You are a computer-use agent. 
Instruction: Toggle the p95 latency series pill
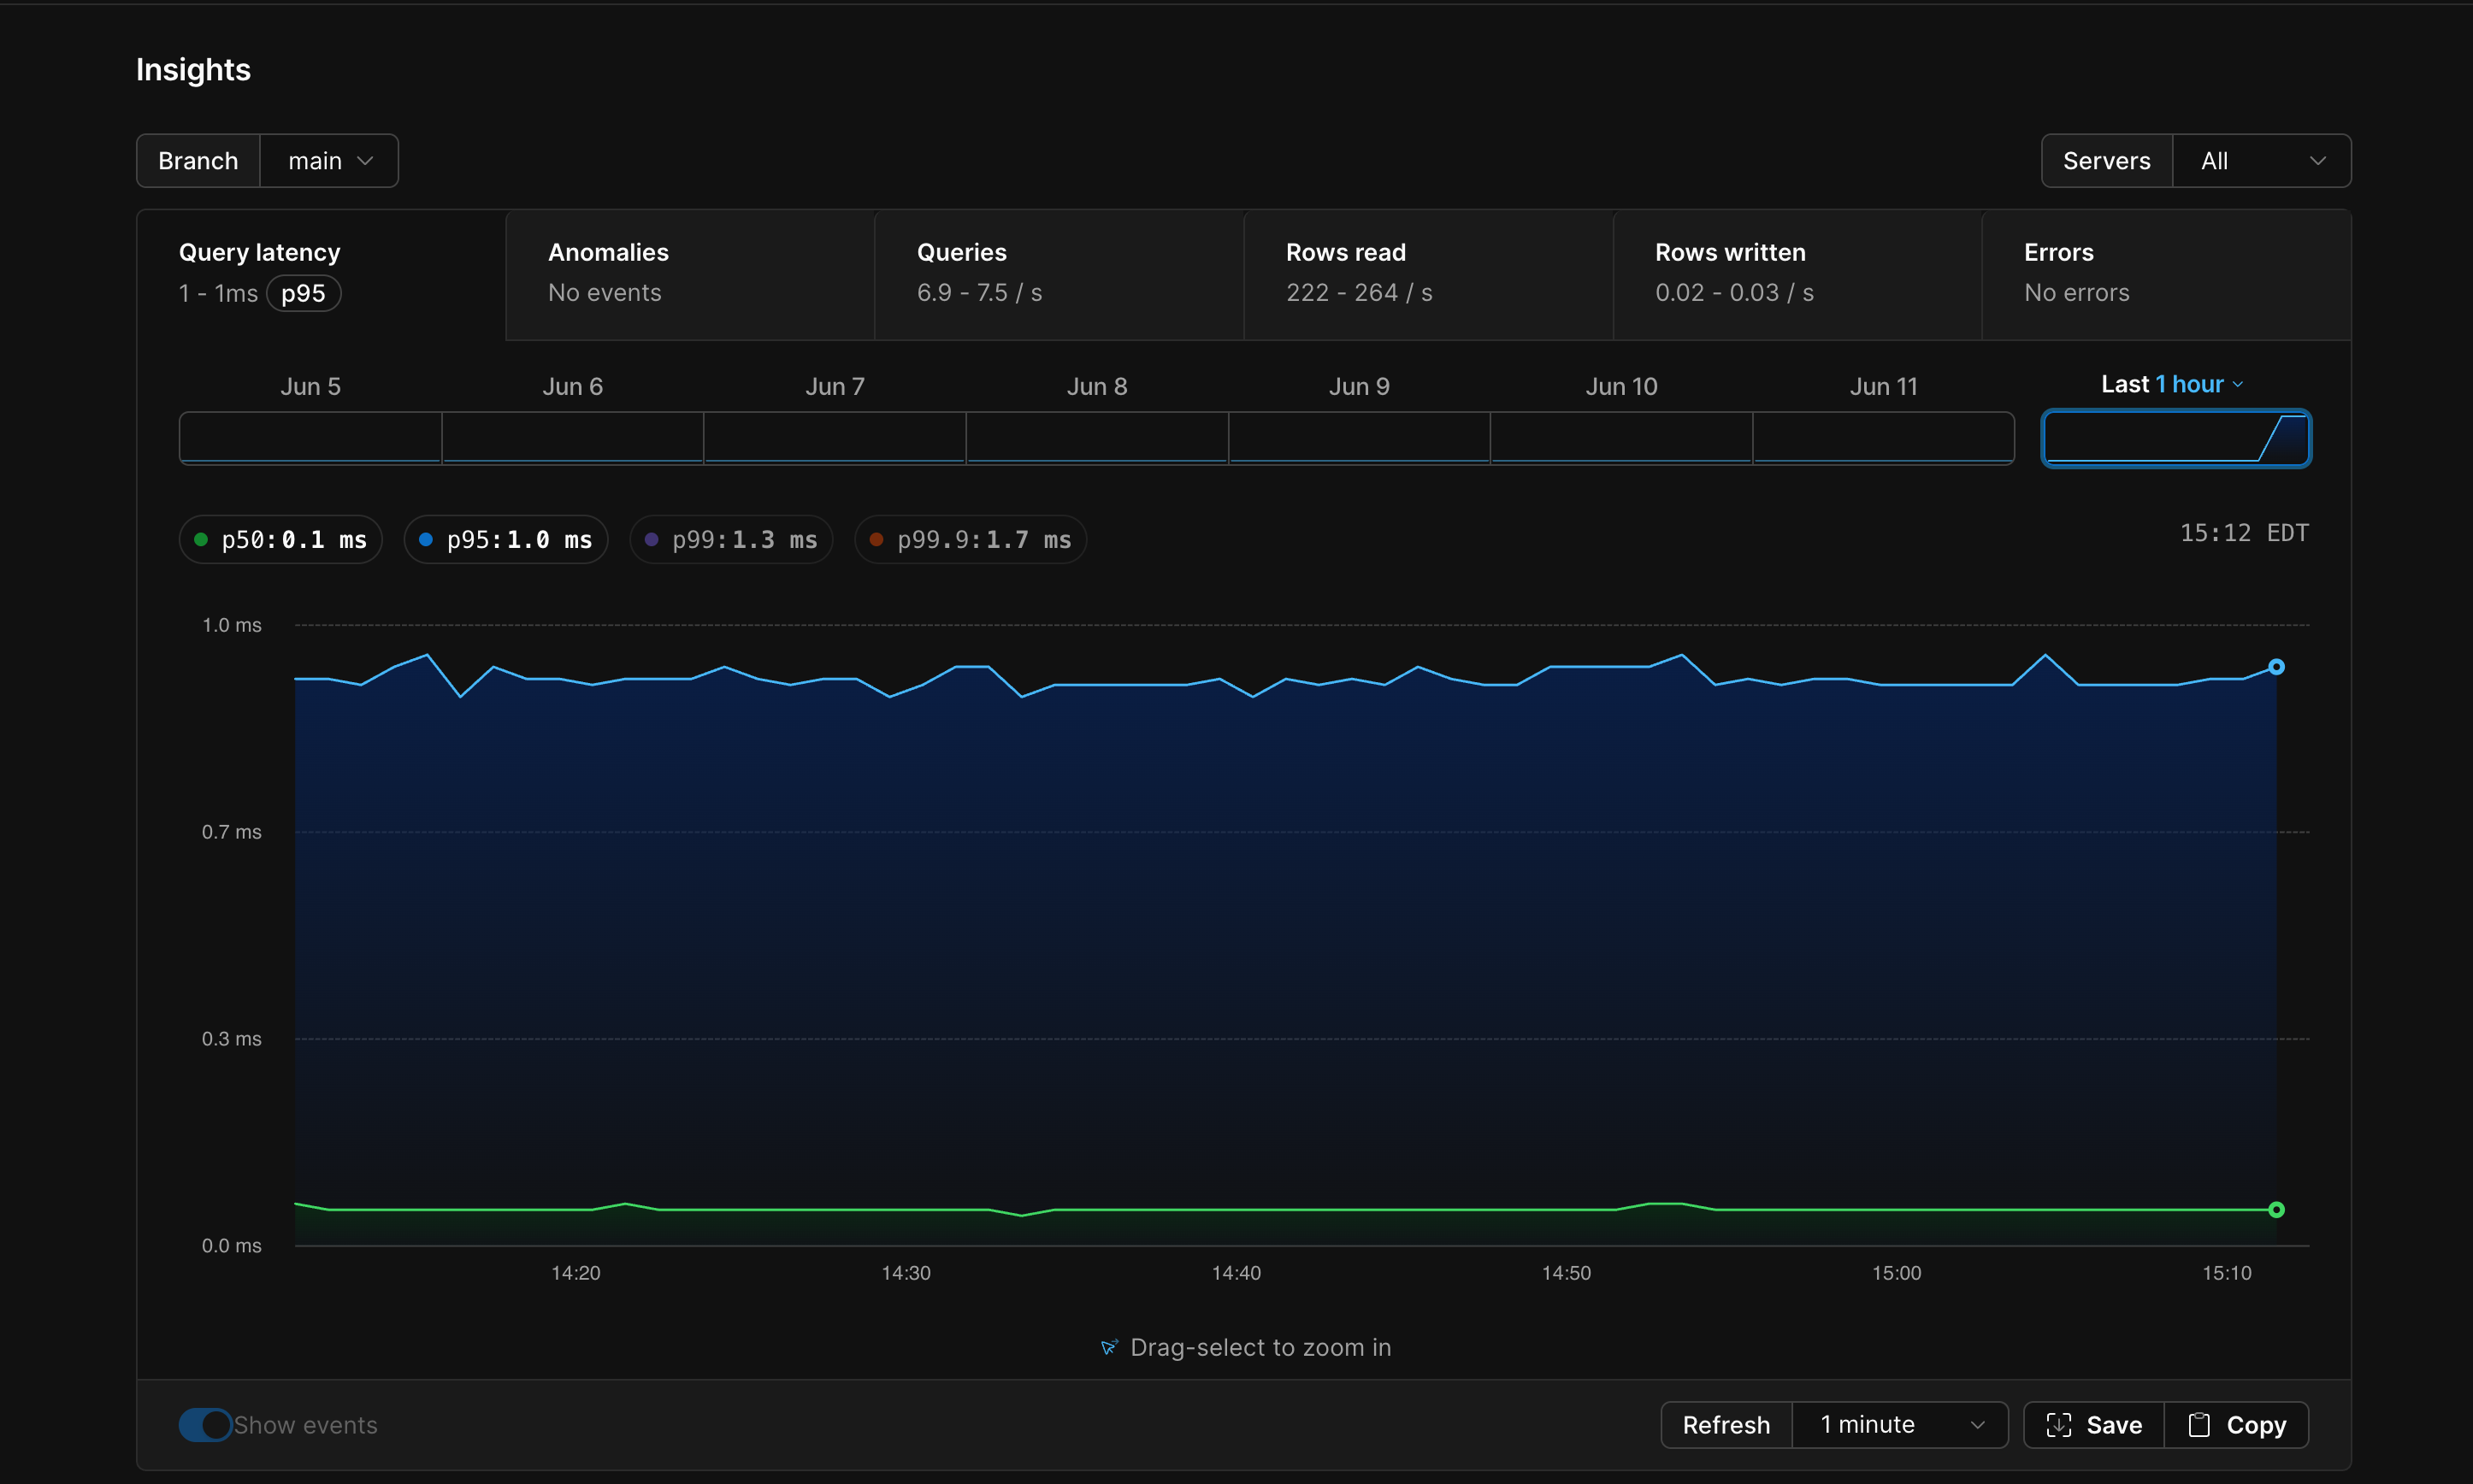click(x=506, y=540)
